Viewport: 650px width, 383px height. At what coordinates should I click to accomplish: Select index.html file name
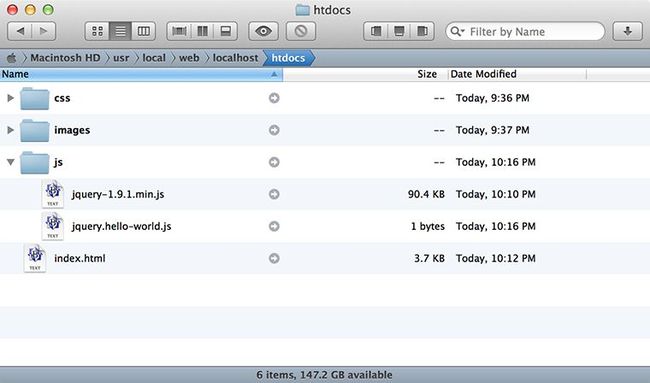coord(80,258)
